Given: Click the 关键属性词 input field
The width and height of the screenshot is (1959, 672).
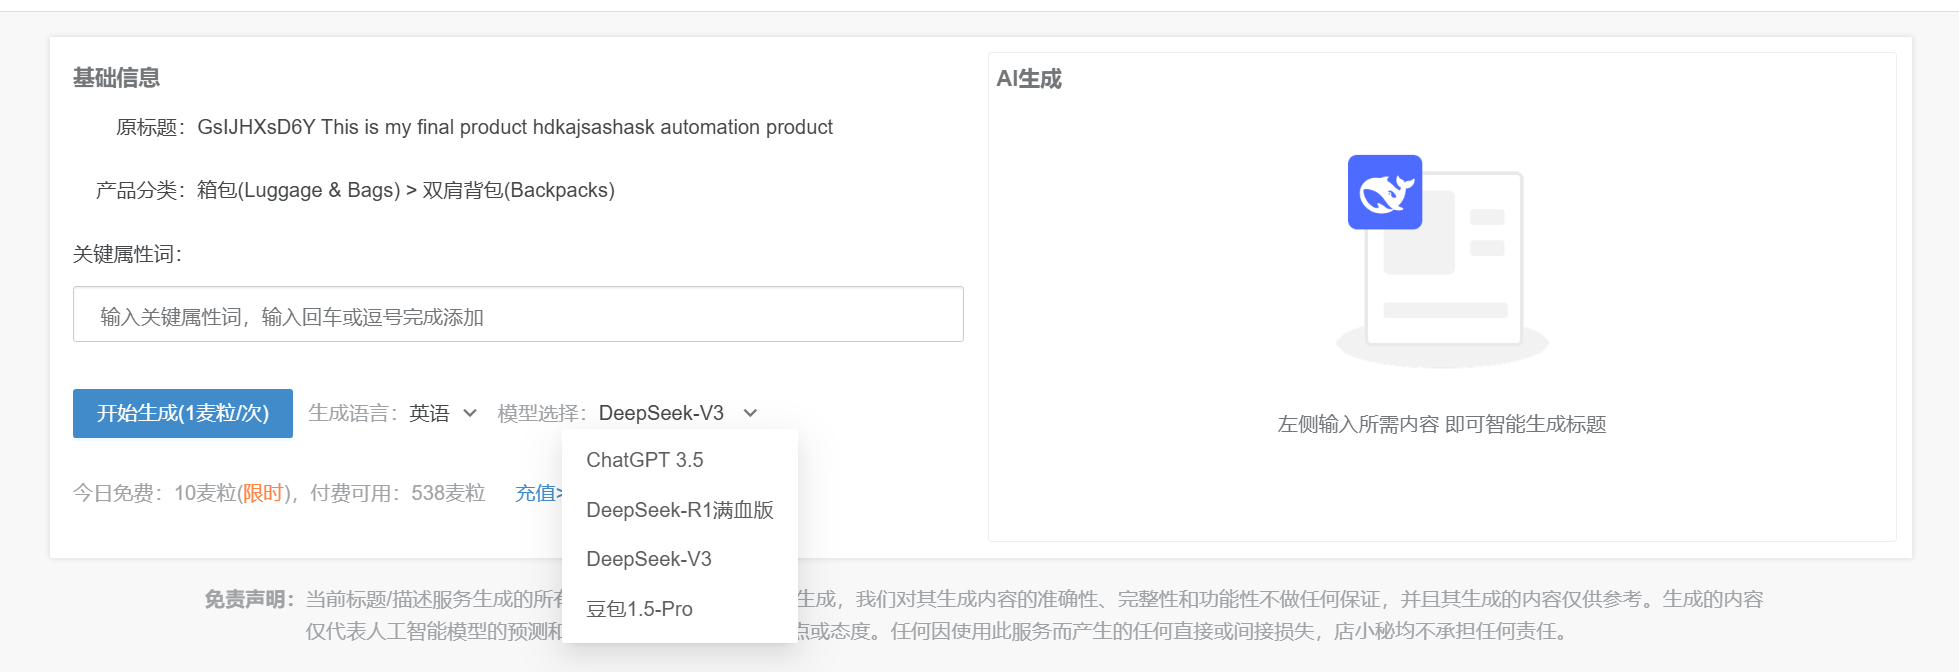Looking at the screenshot, I should pyautogui.click(x=517, y=314).
